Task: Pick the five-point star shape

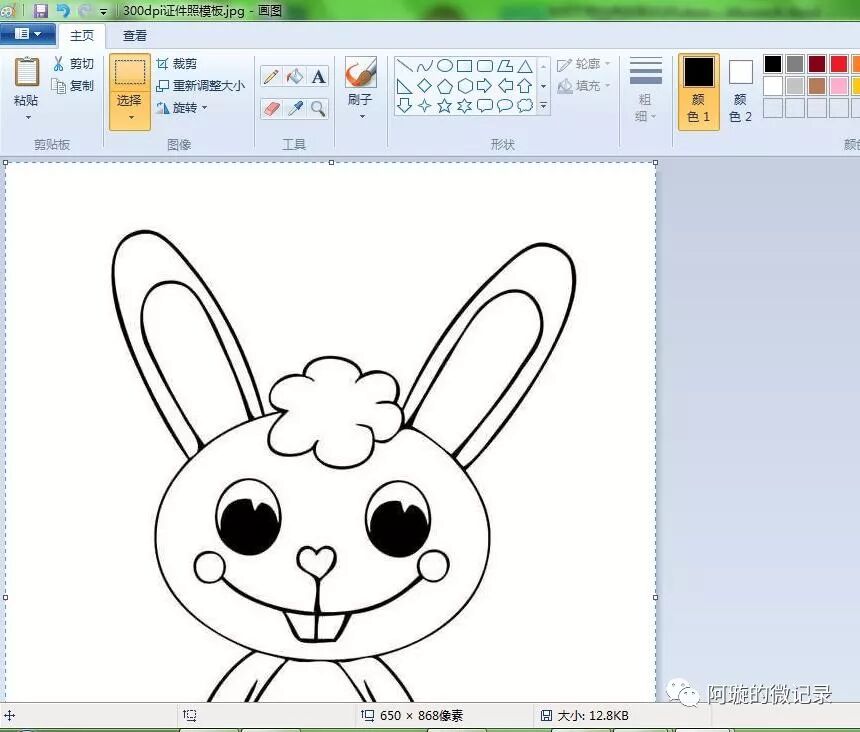Action: (444, 105)
